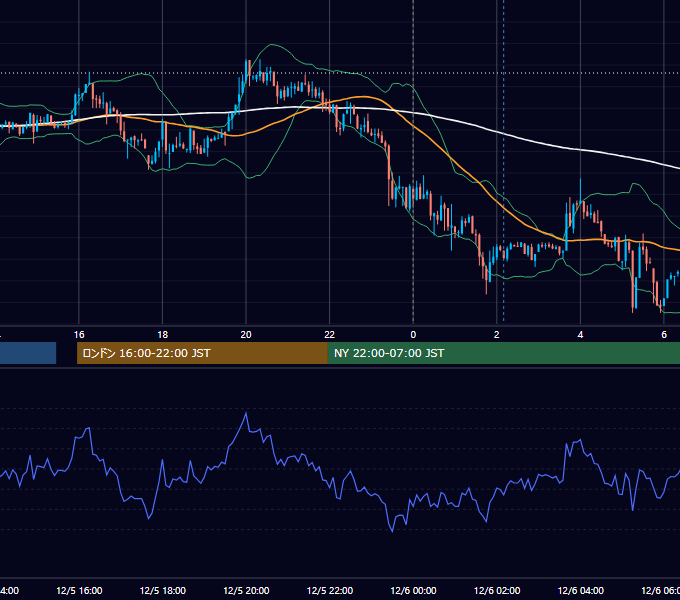This screenshot has width=680, height=600.
Task: Click the 4 hour label on price chart axis
Action: 580,335
